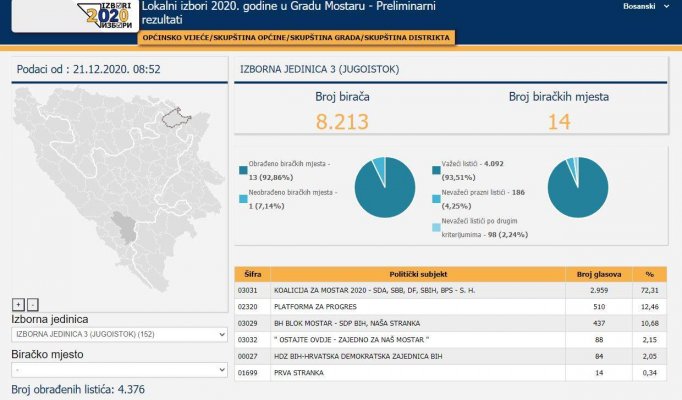Screen dimensions: 682x400
Task: Open the Biračko mjesto dropdown
Action: [119, 369]
